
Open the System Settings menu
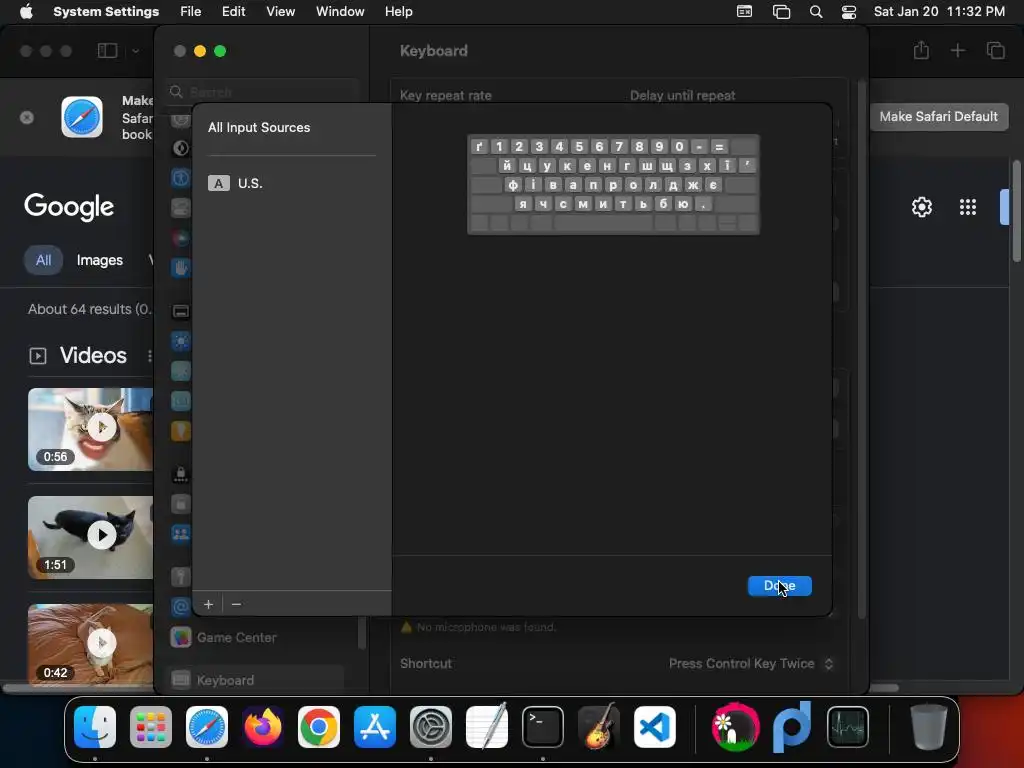(x=106, y=11)
